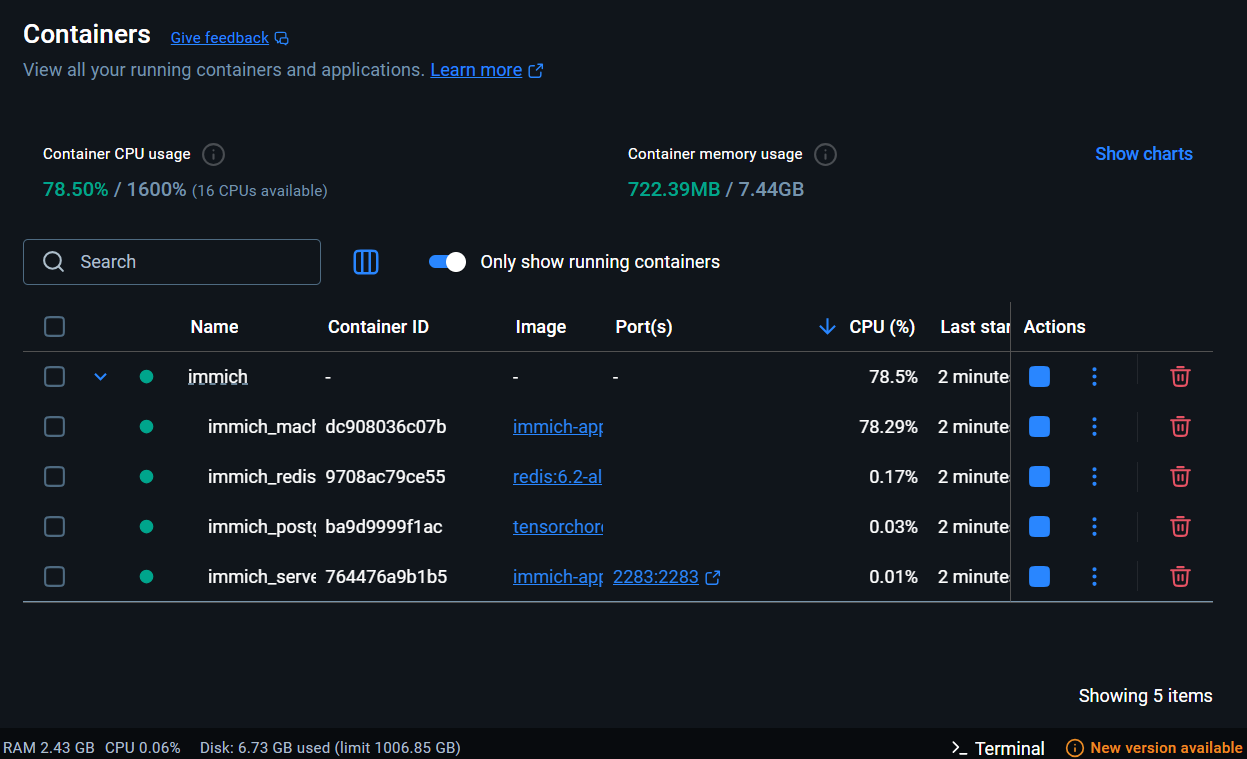Open image link for 764476a9b1b5 container
The width and height of the screenshot is (1247, 759).
[x=558, y=577]
